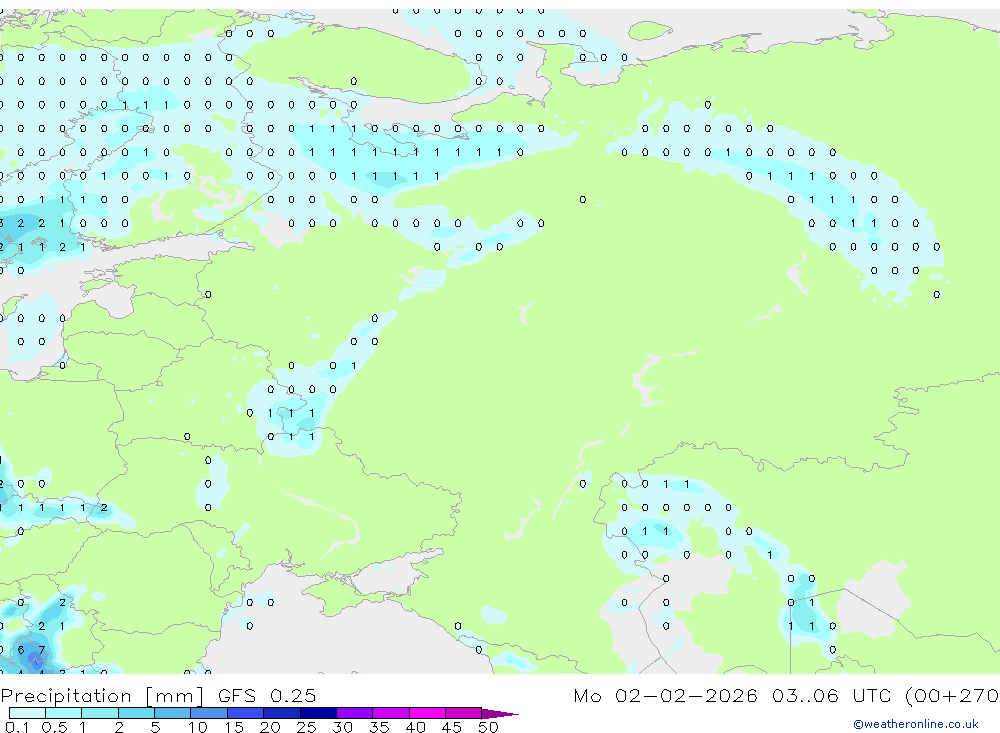1000x733 pixels.
Task: Click the '40' legend scale label
Action: coord(415,727)
